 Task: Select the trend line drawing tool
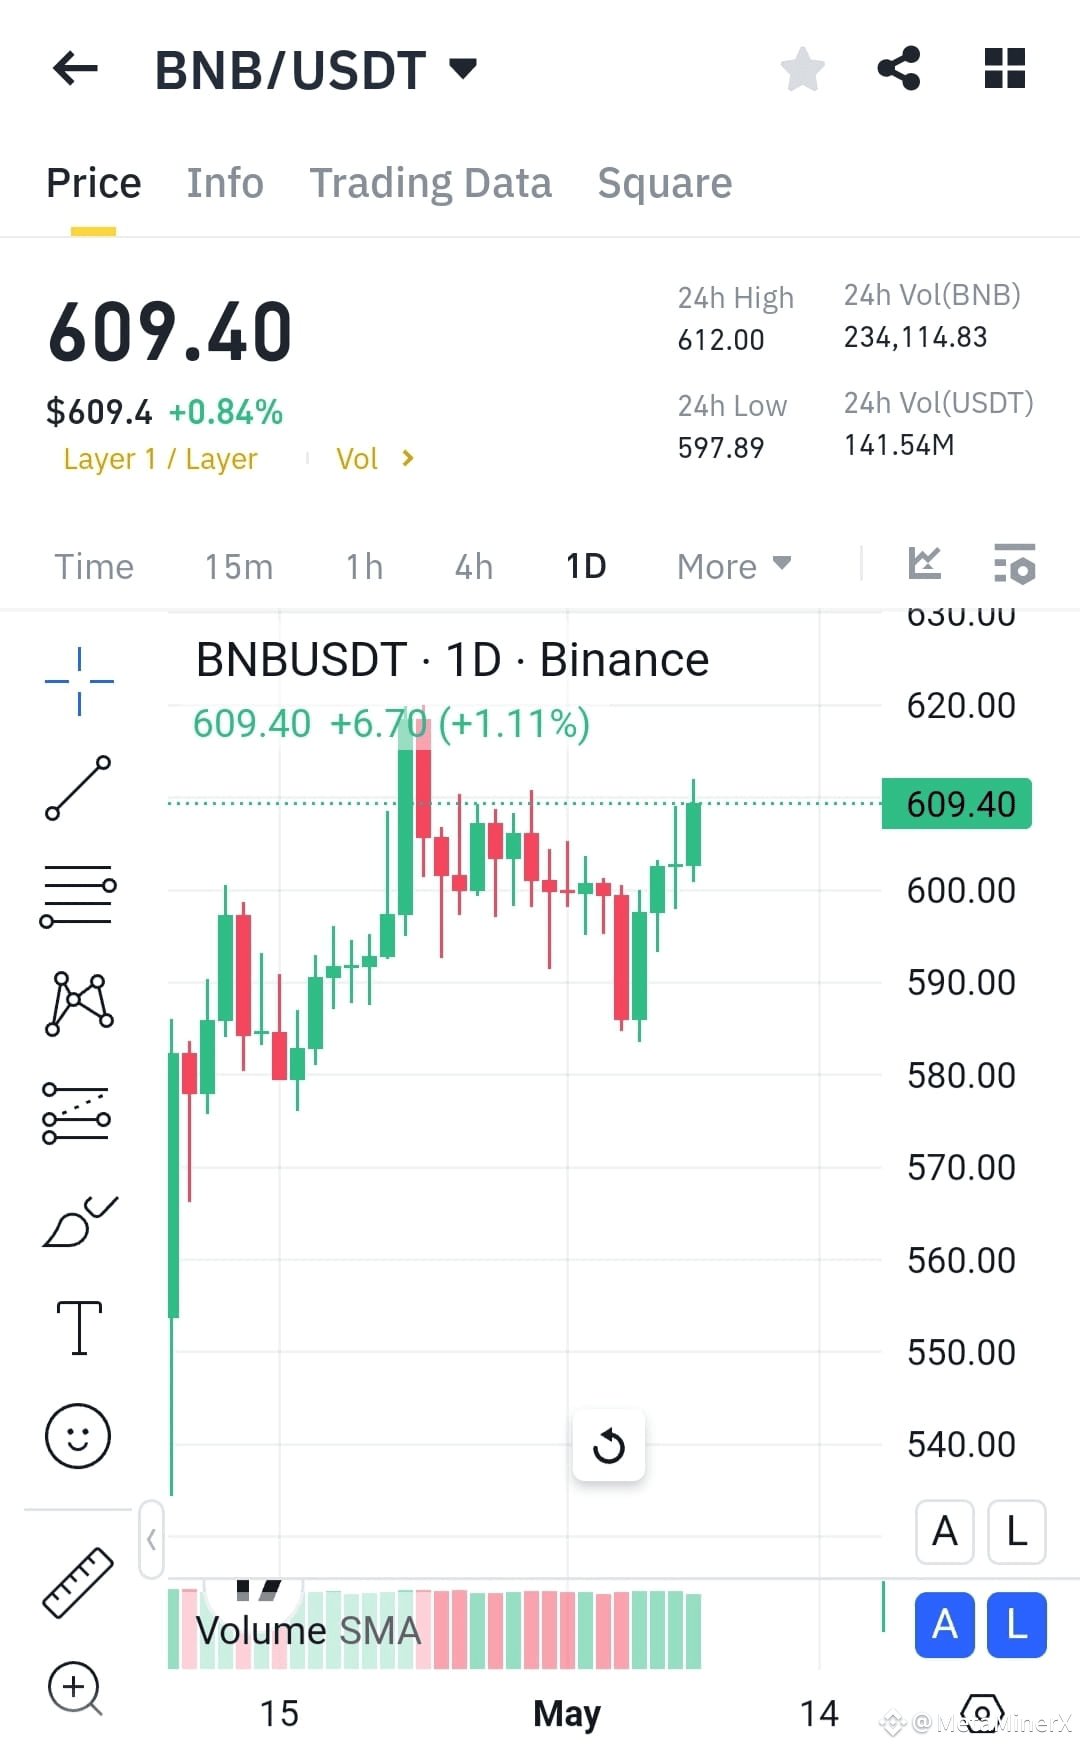78,788
